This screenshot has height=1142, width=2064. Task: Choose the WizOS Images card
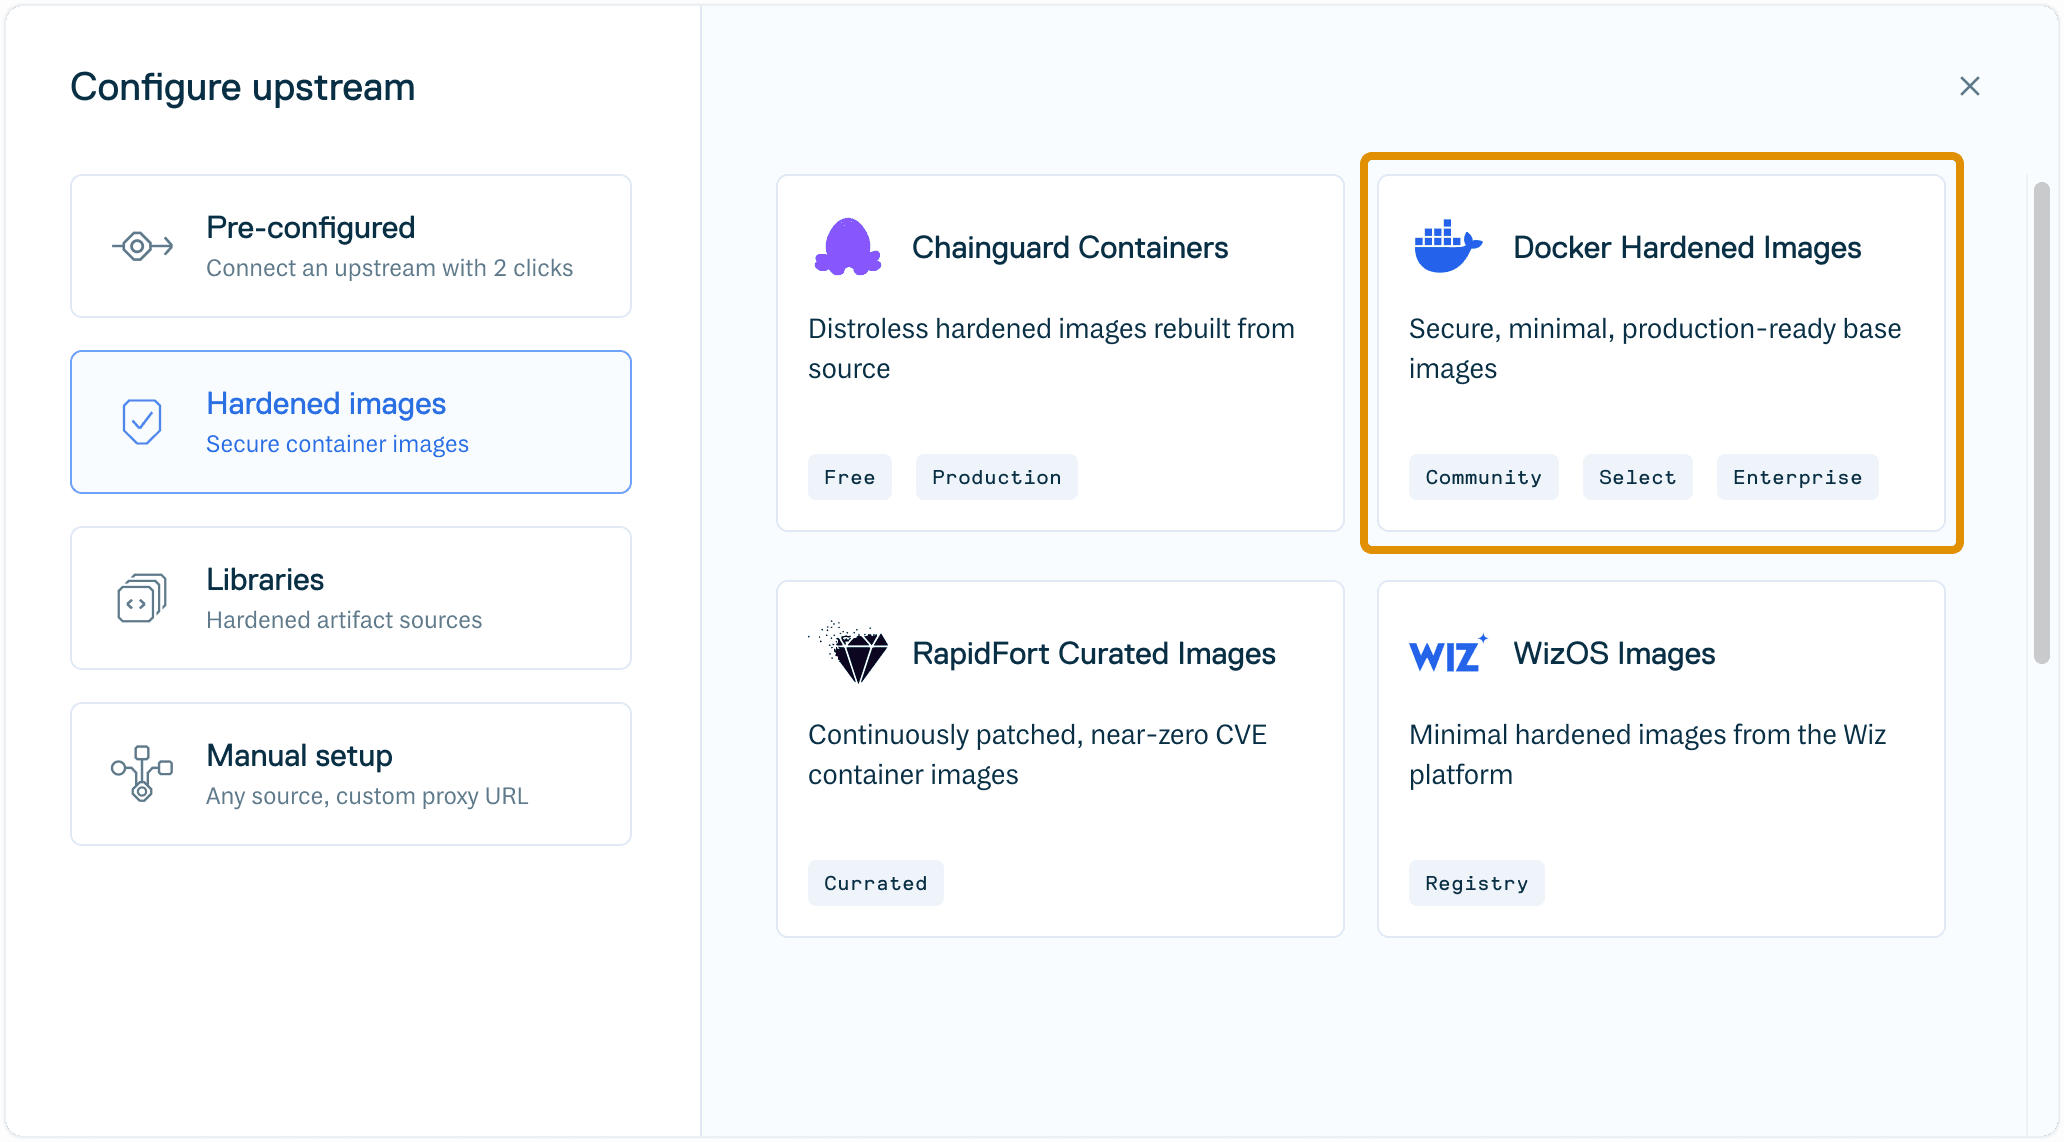[1661, 759]
